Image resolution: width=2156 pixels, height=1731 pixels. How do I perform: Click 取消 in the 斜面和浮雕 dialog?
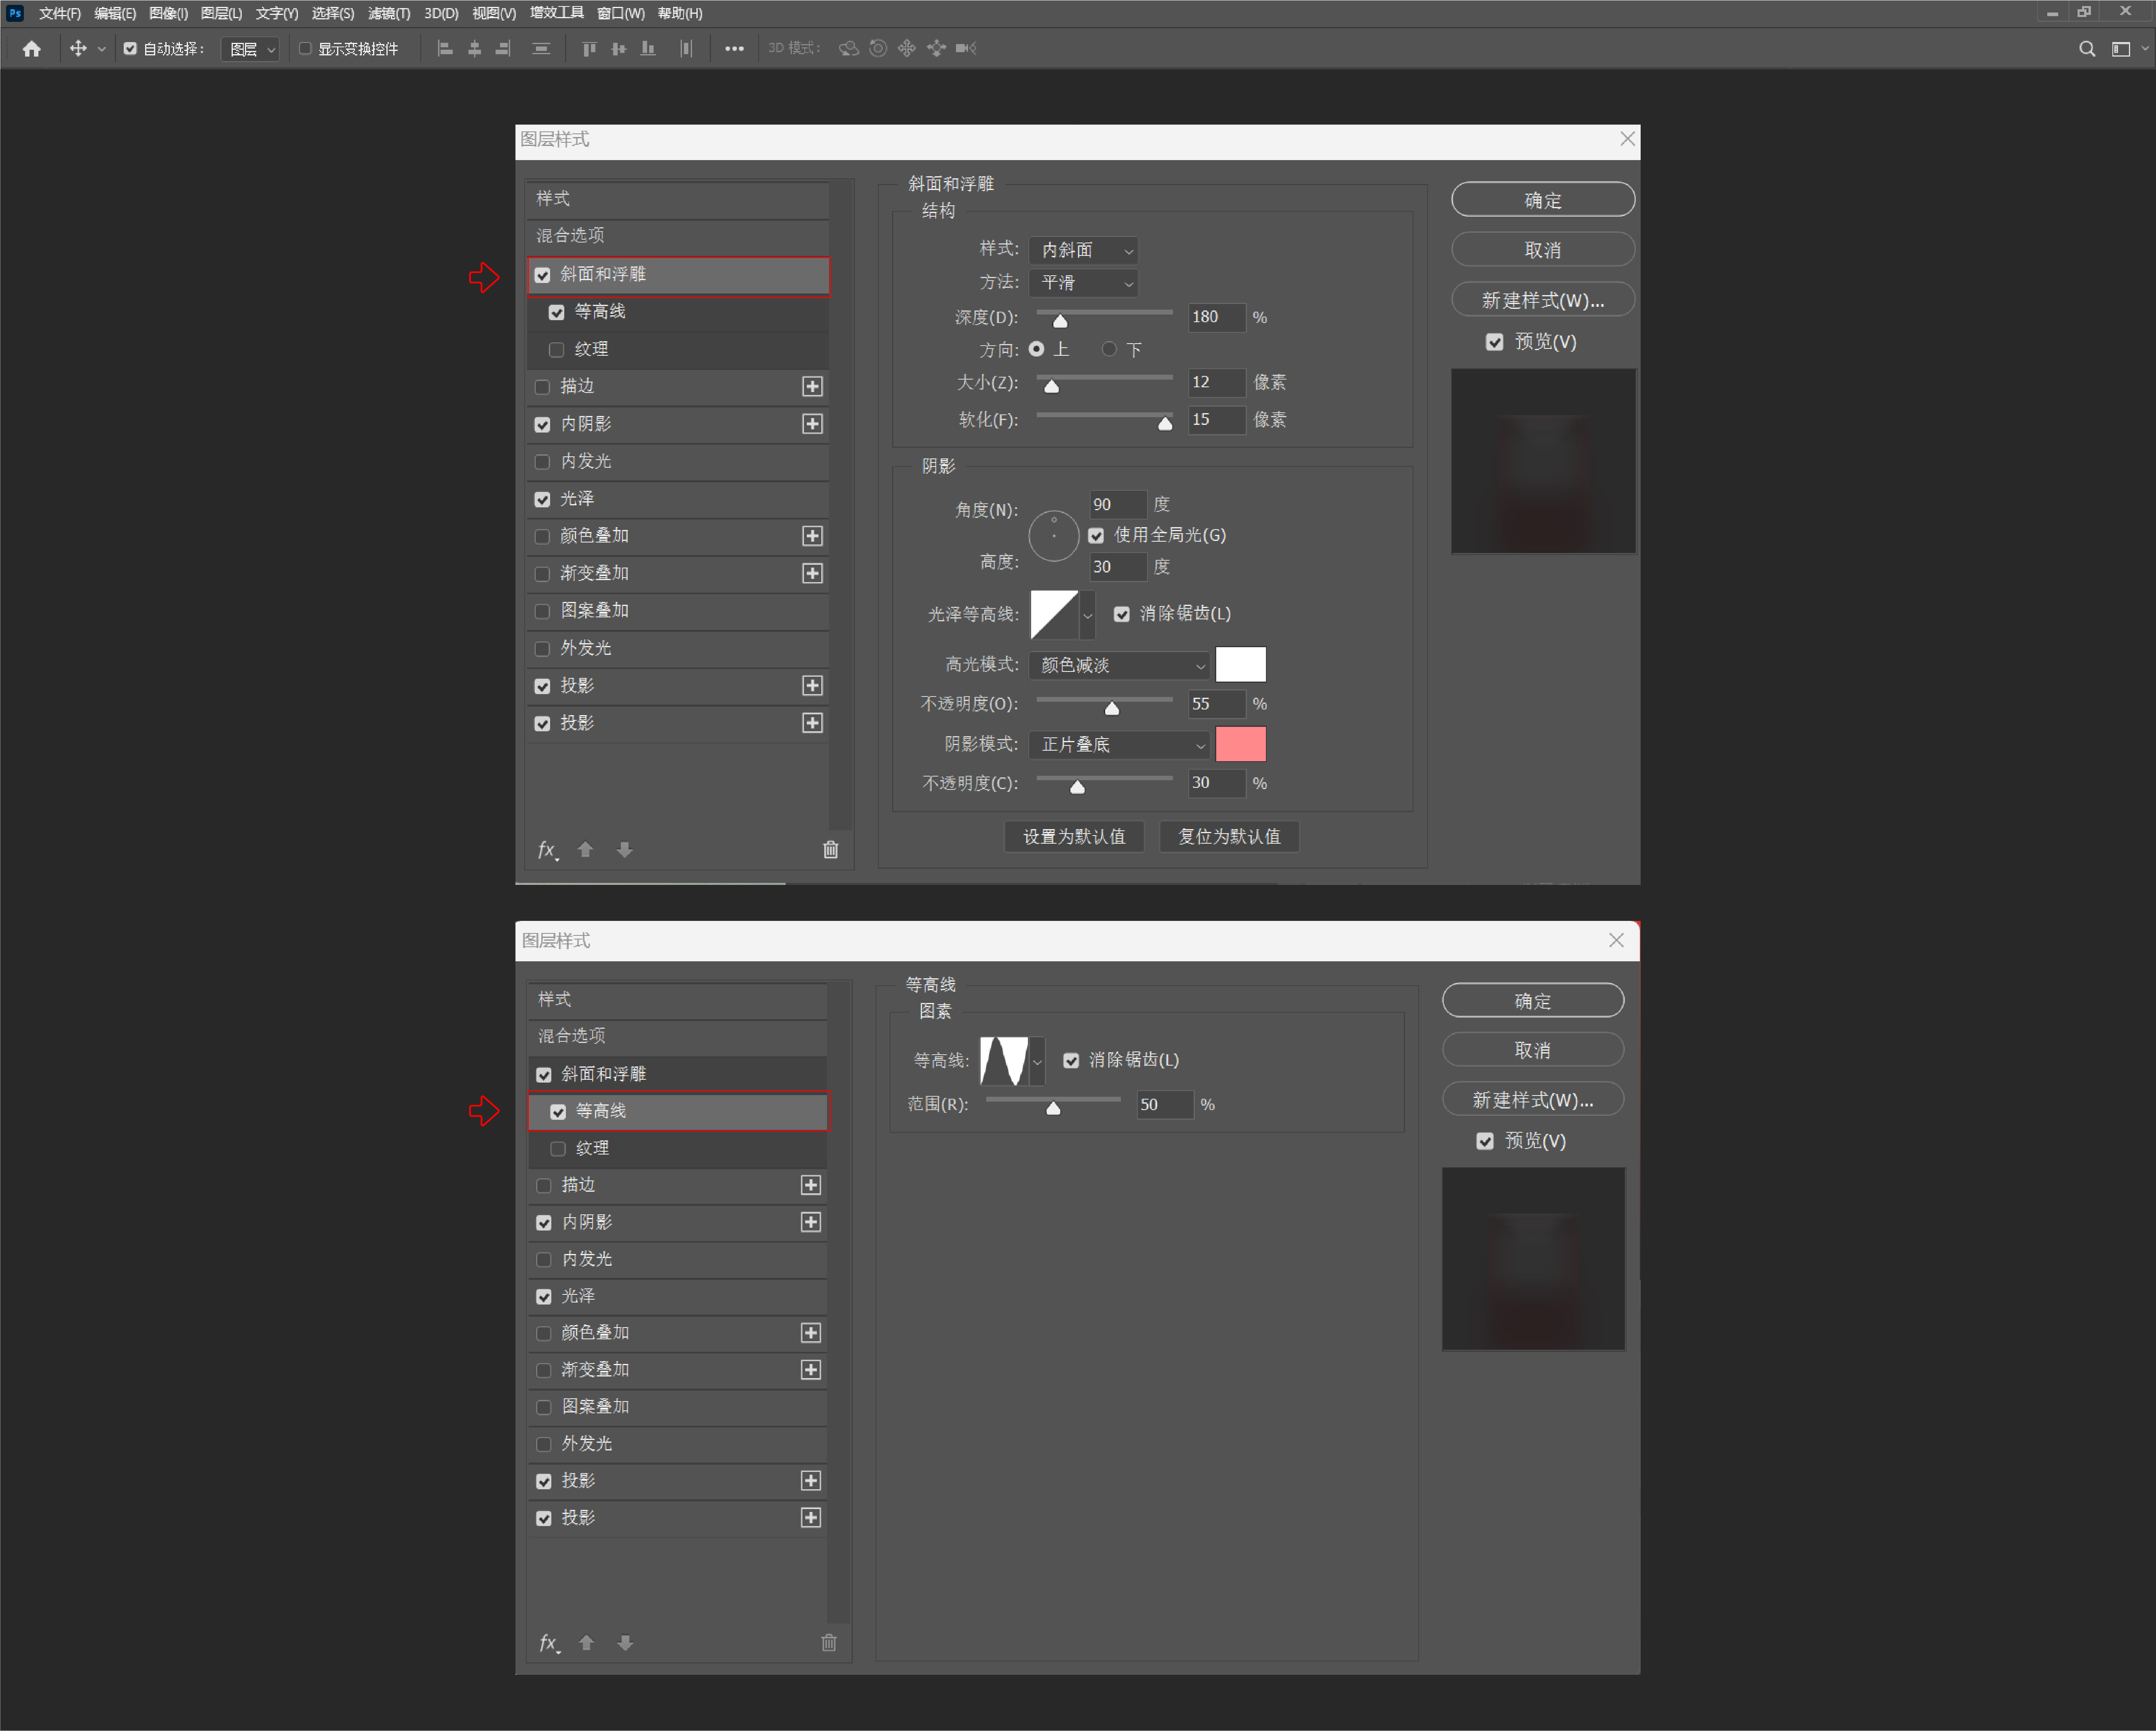pyautogui.click(x=1543, y=250)
